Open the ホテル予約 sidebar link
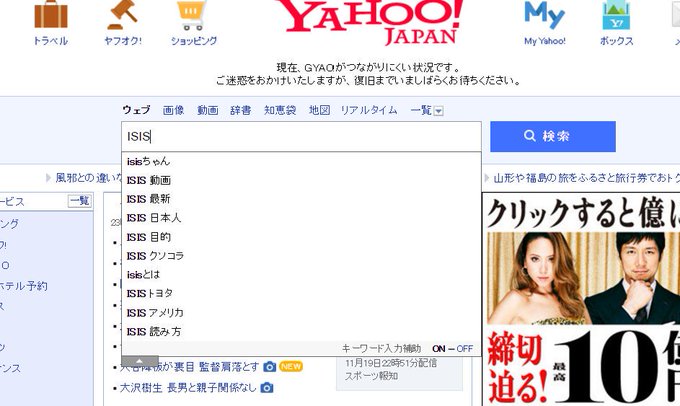This screenshot has height=406, width=680. point(24,286)
